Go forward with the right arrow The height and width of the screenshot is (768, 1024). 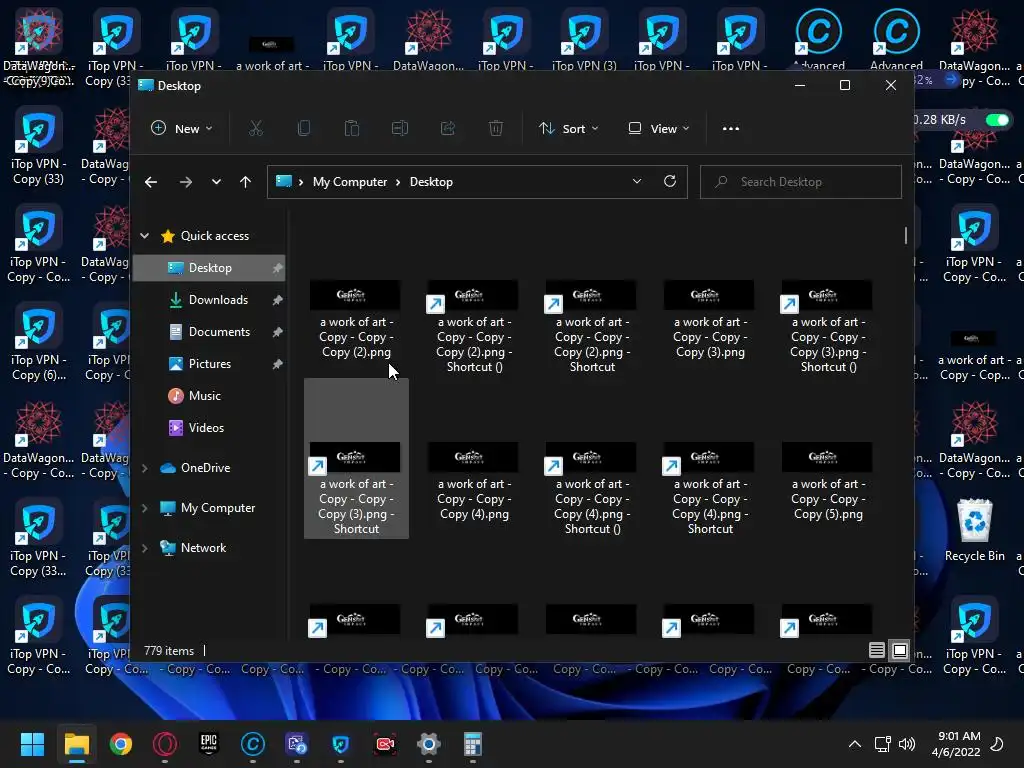(x=185, y=182)
